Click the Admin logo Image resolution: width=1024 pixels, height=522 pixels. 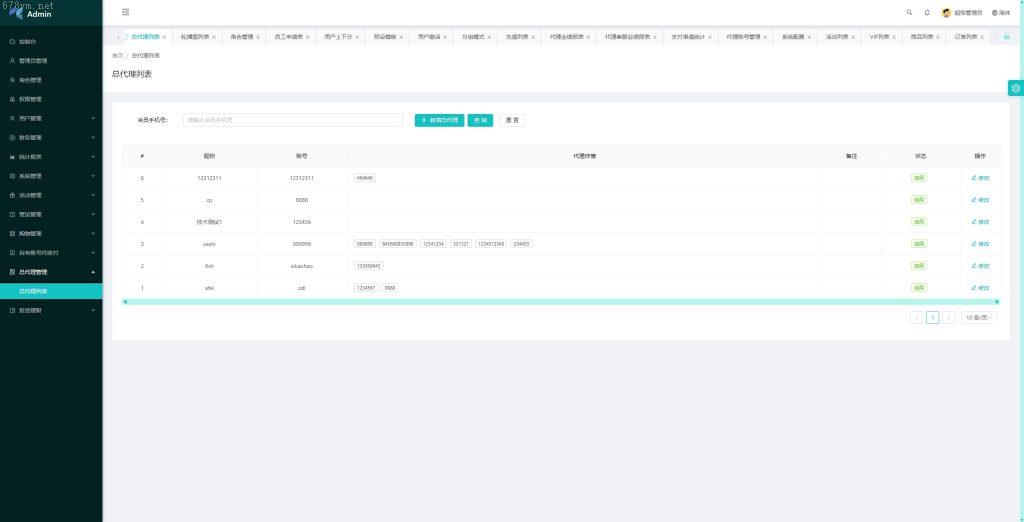click(30, 12)
